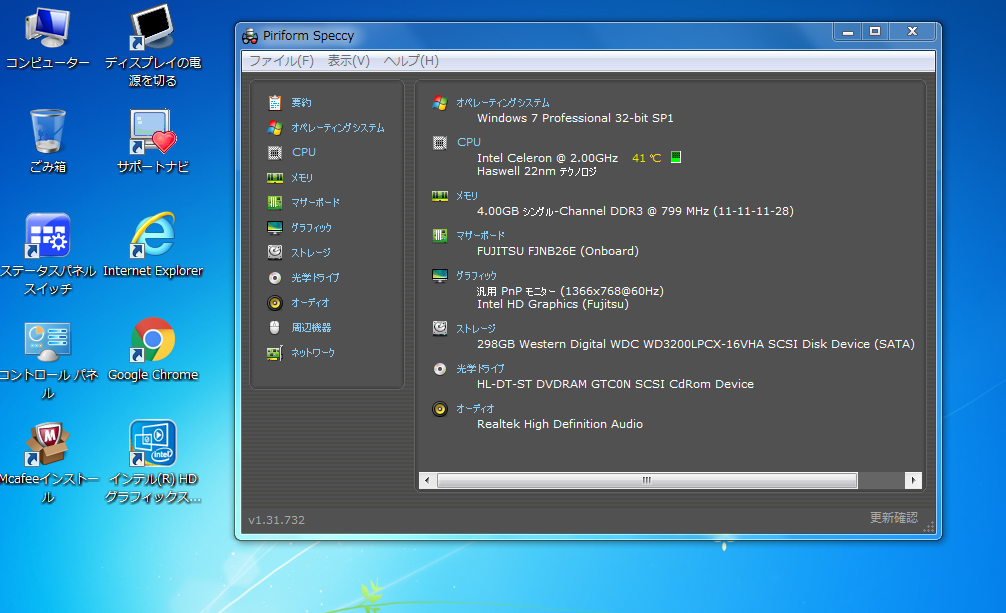Click the motherboard icon in summary pane
The height and width of the screenshot is (613, 1006).
tap(439, 236)
